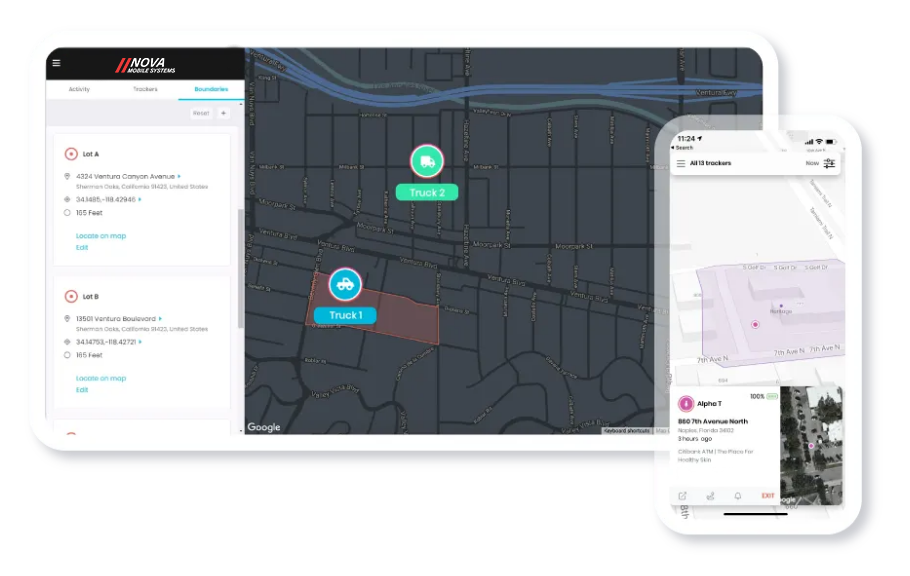
Task: Select the Lot A geofence radio button
Action: coord(71,153)
